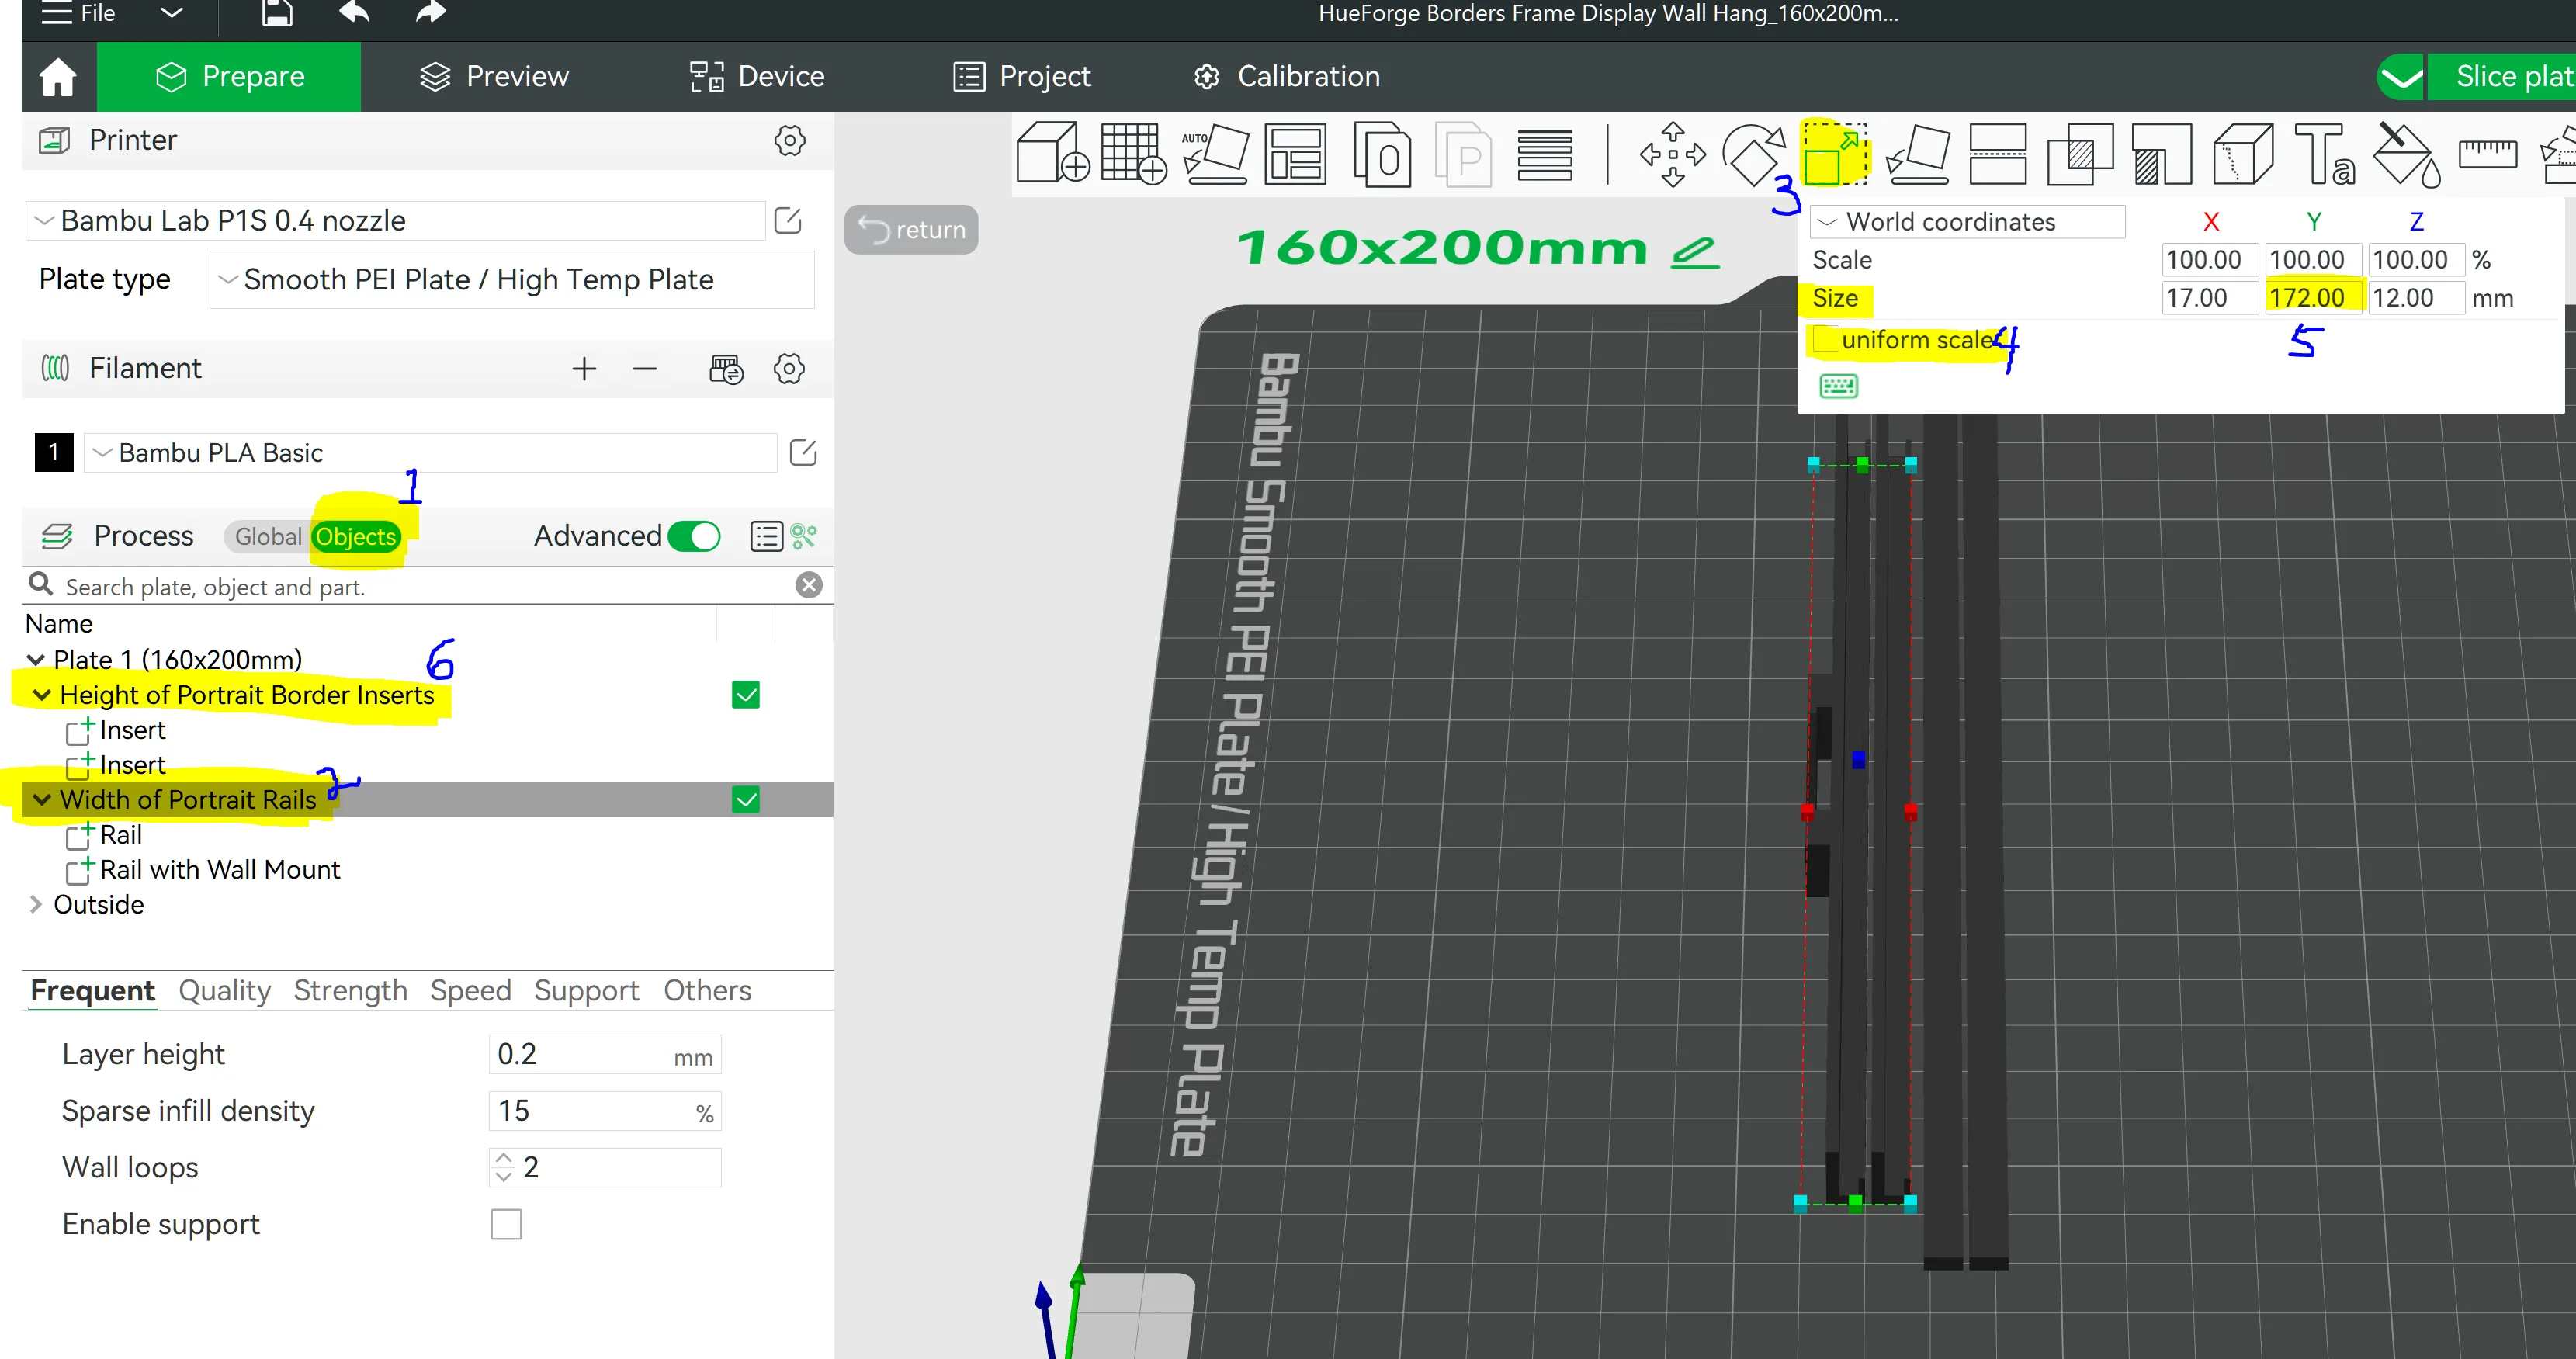Add a new plate with the grid-plus icon
2576x1359 pixels.
pyautogui.click(x=1133, y=155)
